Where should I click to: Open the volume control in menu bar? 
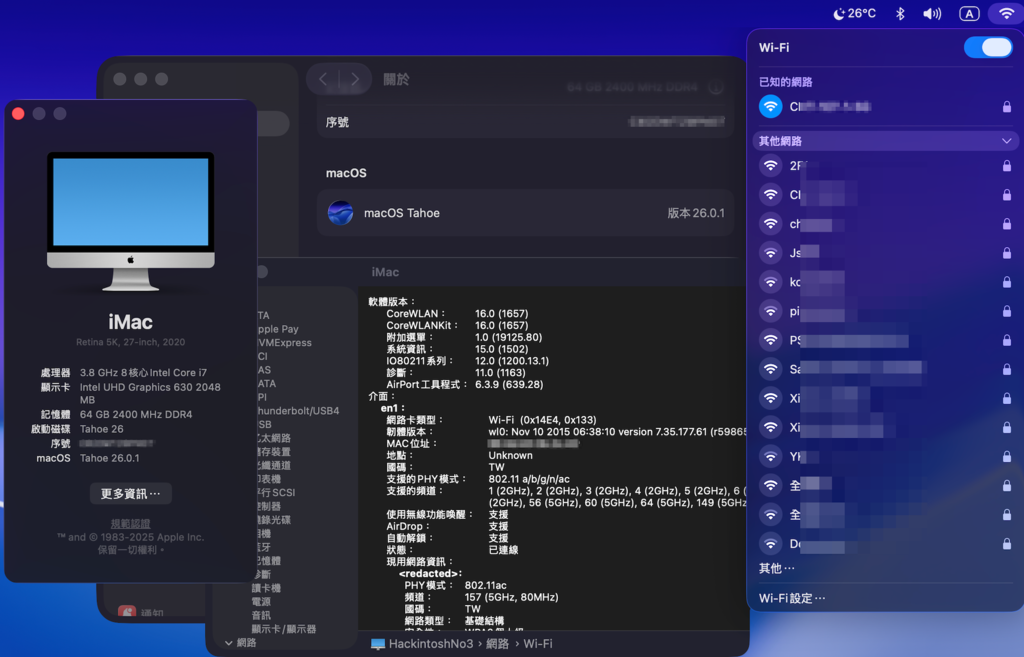tap(932, 13)
